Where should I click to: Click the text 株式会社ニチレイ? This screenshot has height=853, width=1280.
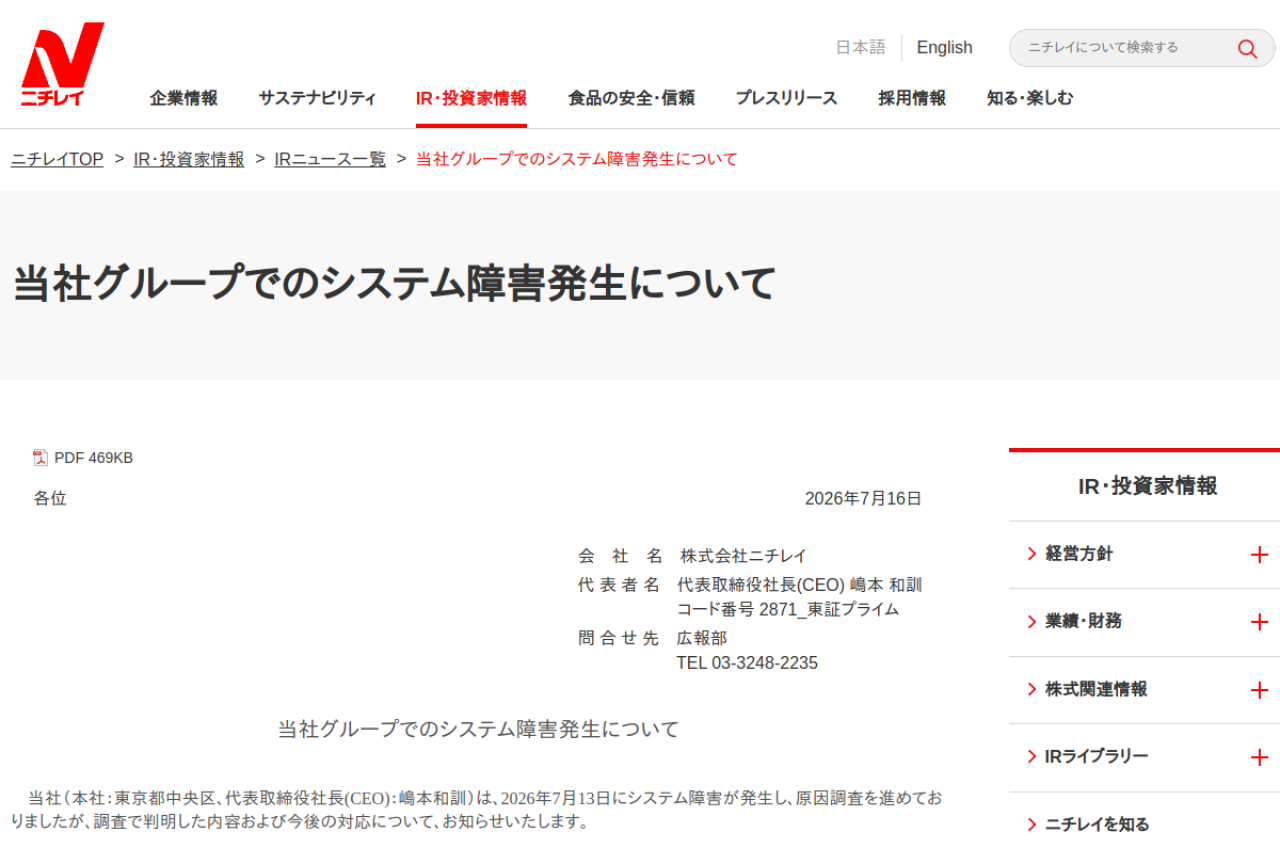743,556
